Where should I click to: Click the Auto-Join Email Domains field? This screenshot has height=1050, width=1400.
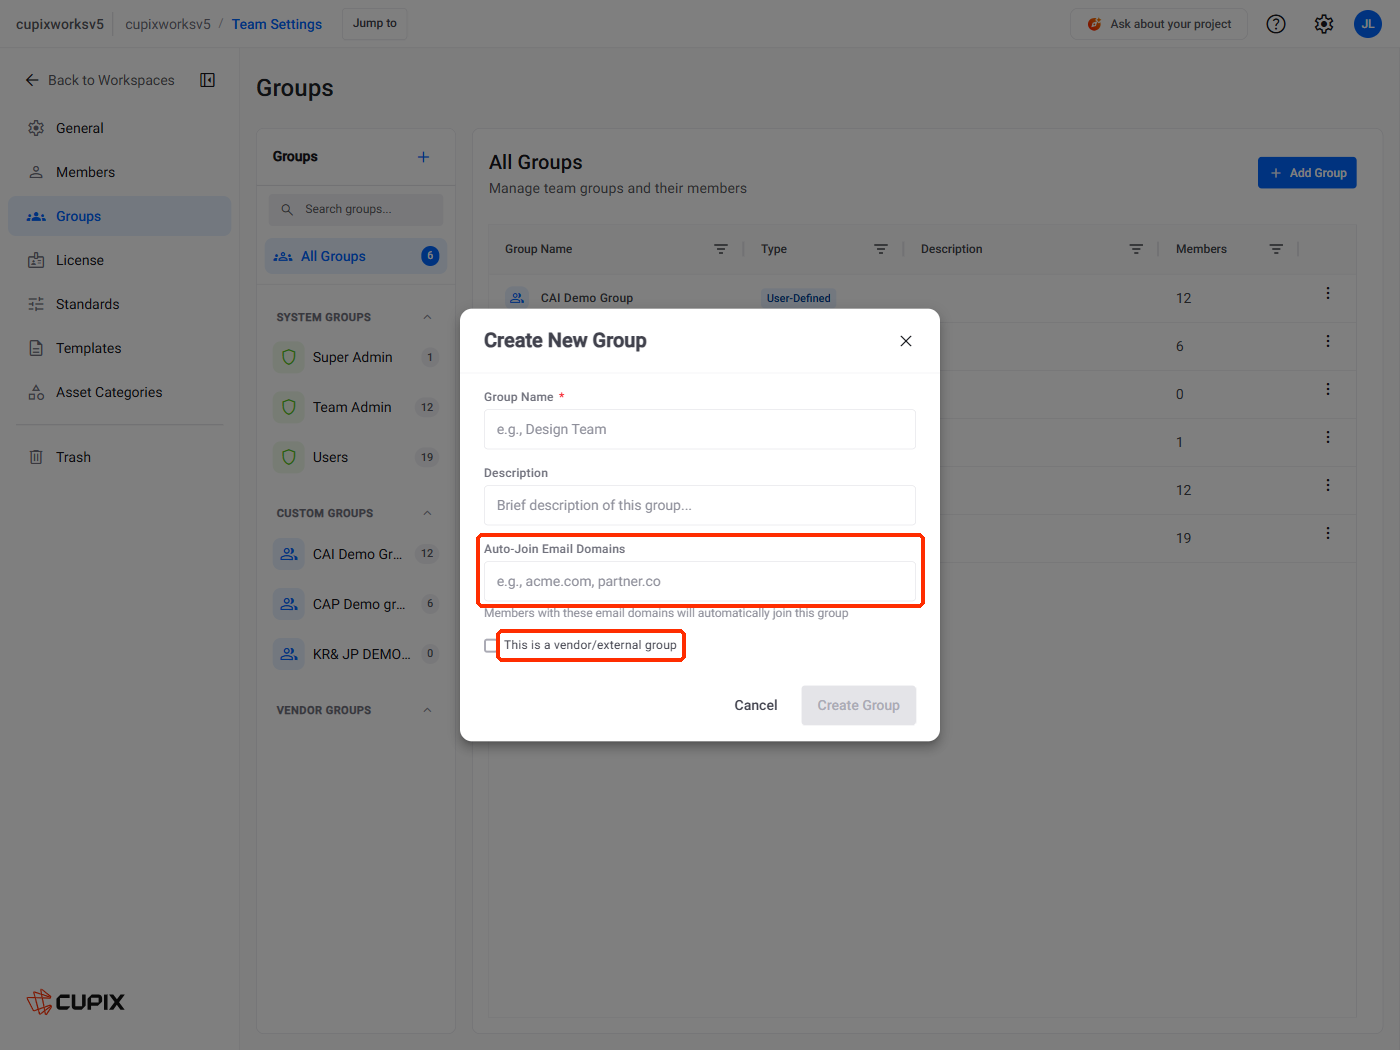(700, 581)
